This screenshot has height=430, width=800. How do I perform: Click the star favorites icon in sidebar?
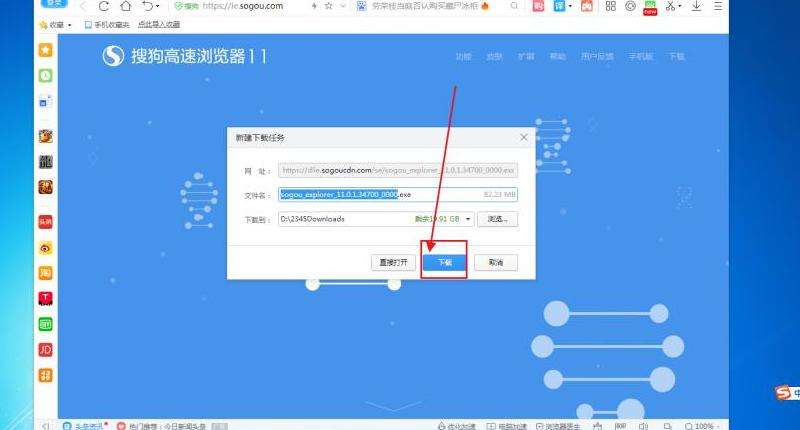coord(45,50)
